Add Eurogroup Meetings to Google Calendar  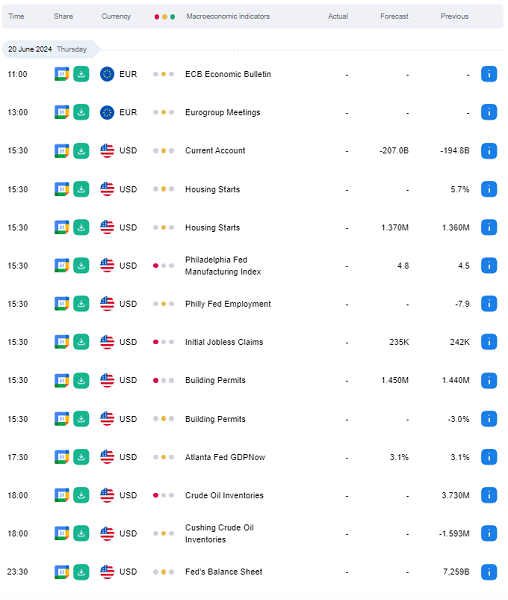pyautogui.click(x=62, y=112)
